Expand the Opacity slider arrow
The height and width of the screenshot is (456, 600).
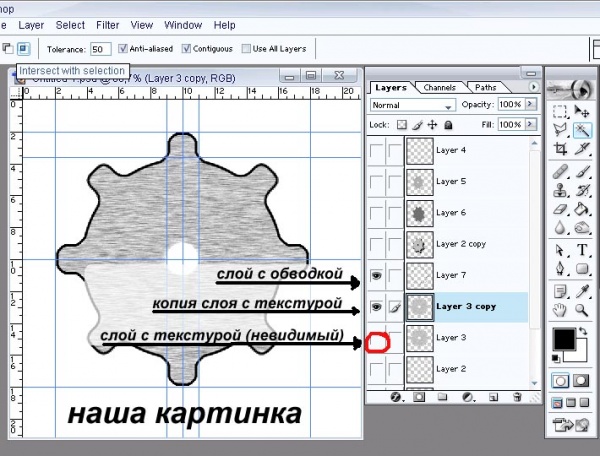[x=530, y=104]
